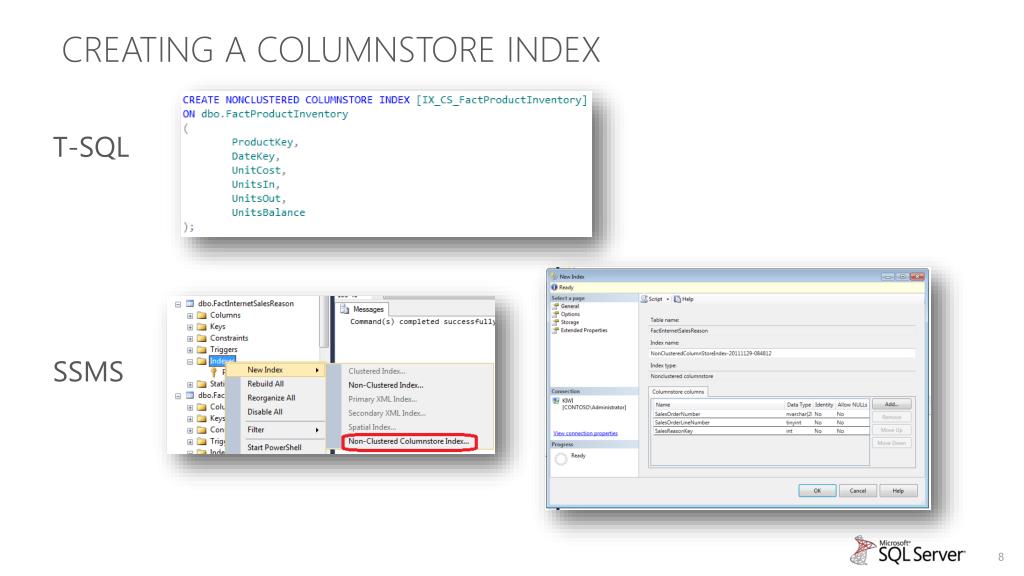Select Primary XML Index... in submenu
Screen dimensions: 1024x576
click(x=383, y=399)
